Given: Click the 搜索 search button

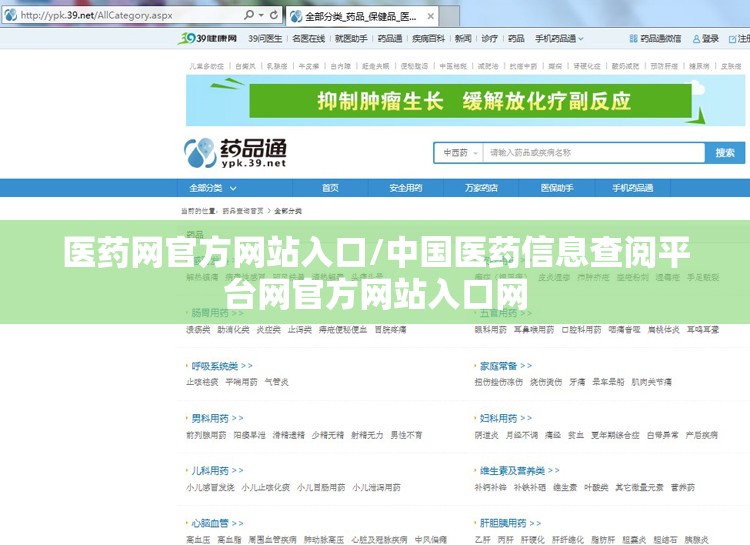Looking at the screenshot, I should [x=725, y=153].
